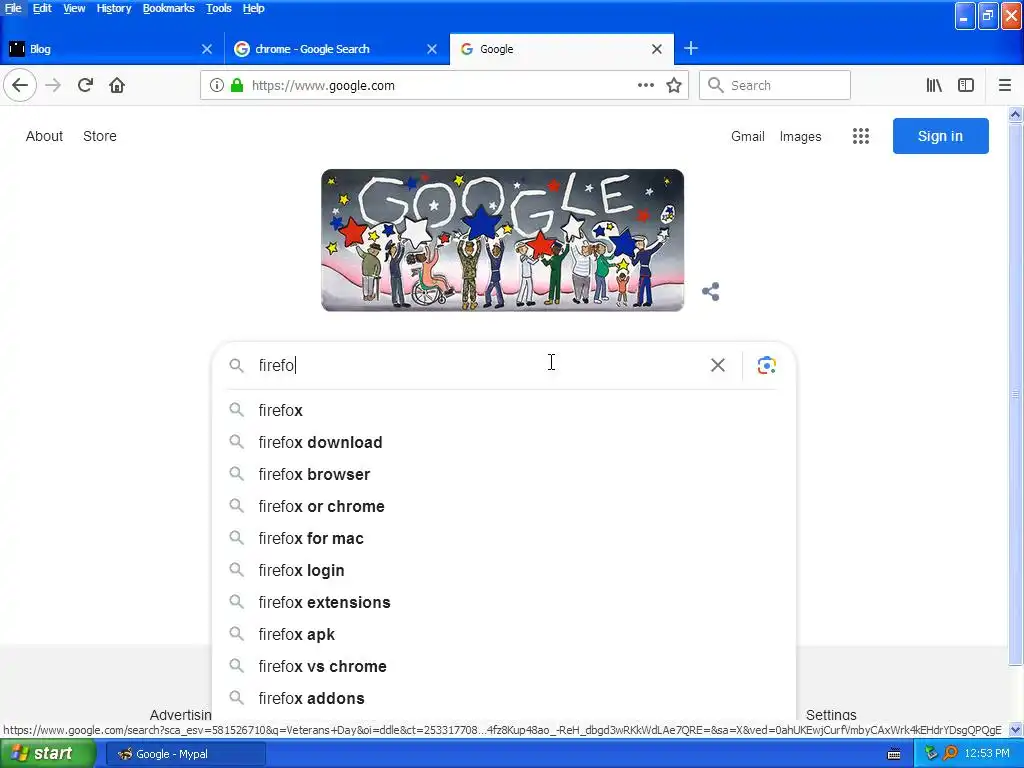Select the "firefox apk" suggestion

click(504, 634)
